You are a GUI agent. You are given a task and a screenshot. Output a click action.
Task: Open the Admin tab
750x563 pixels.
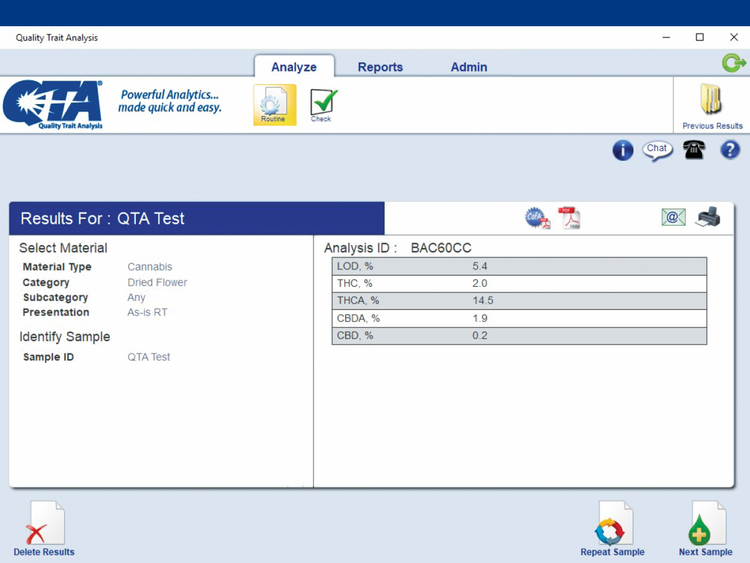[469, 67]
